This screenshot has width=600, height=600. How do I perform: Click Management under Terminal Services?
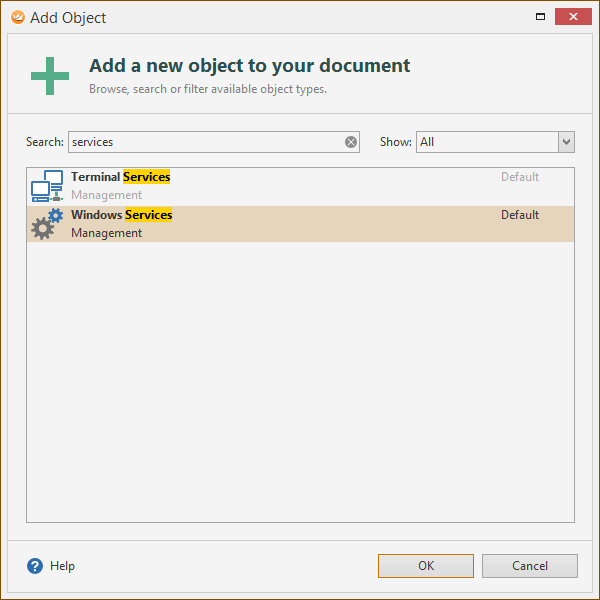(x=106, y=195)
